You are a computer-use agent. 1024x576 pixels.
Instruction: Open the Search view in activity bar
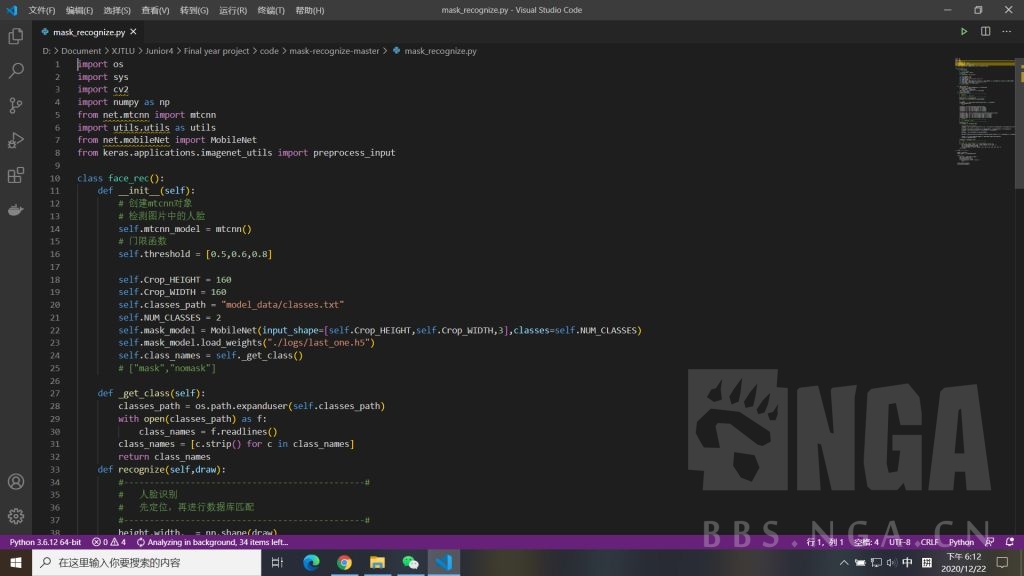pyautogui.click(x=16, y=71)
